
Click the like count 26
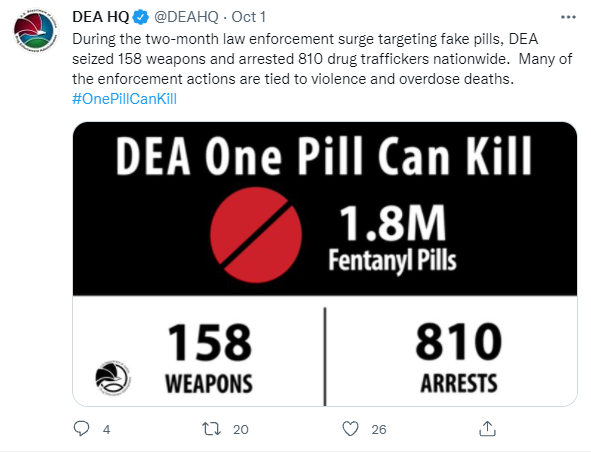point(379,429)
